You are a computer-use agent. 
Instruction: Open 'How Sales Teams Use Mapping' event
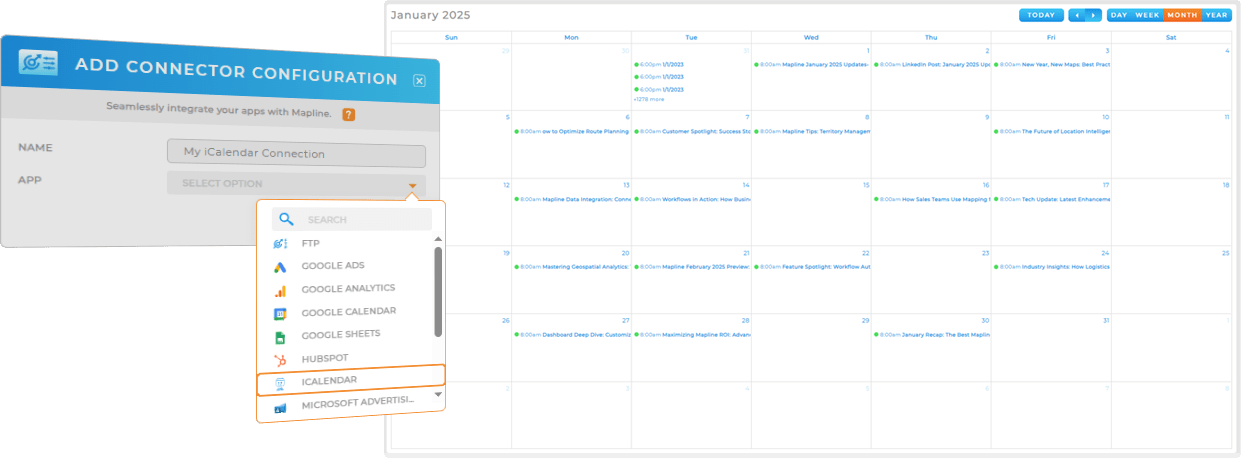coord(931,199)
